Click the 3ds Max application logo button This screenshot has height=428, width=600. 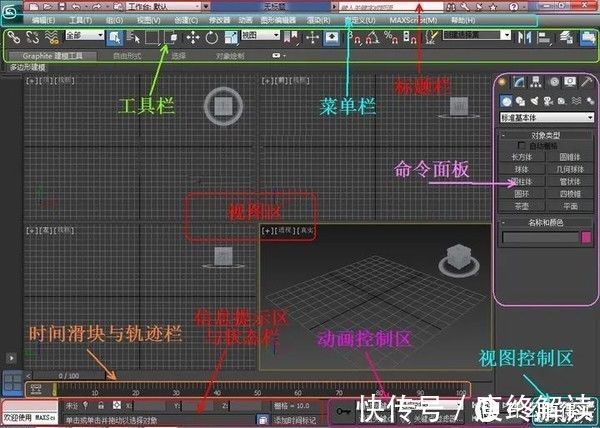10,11
